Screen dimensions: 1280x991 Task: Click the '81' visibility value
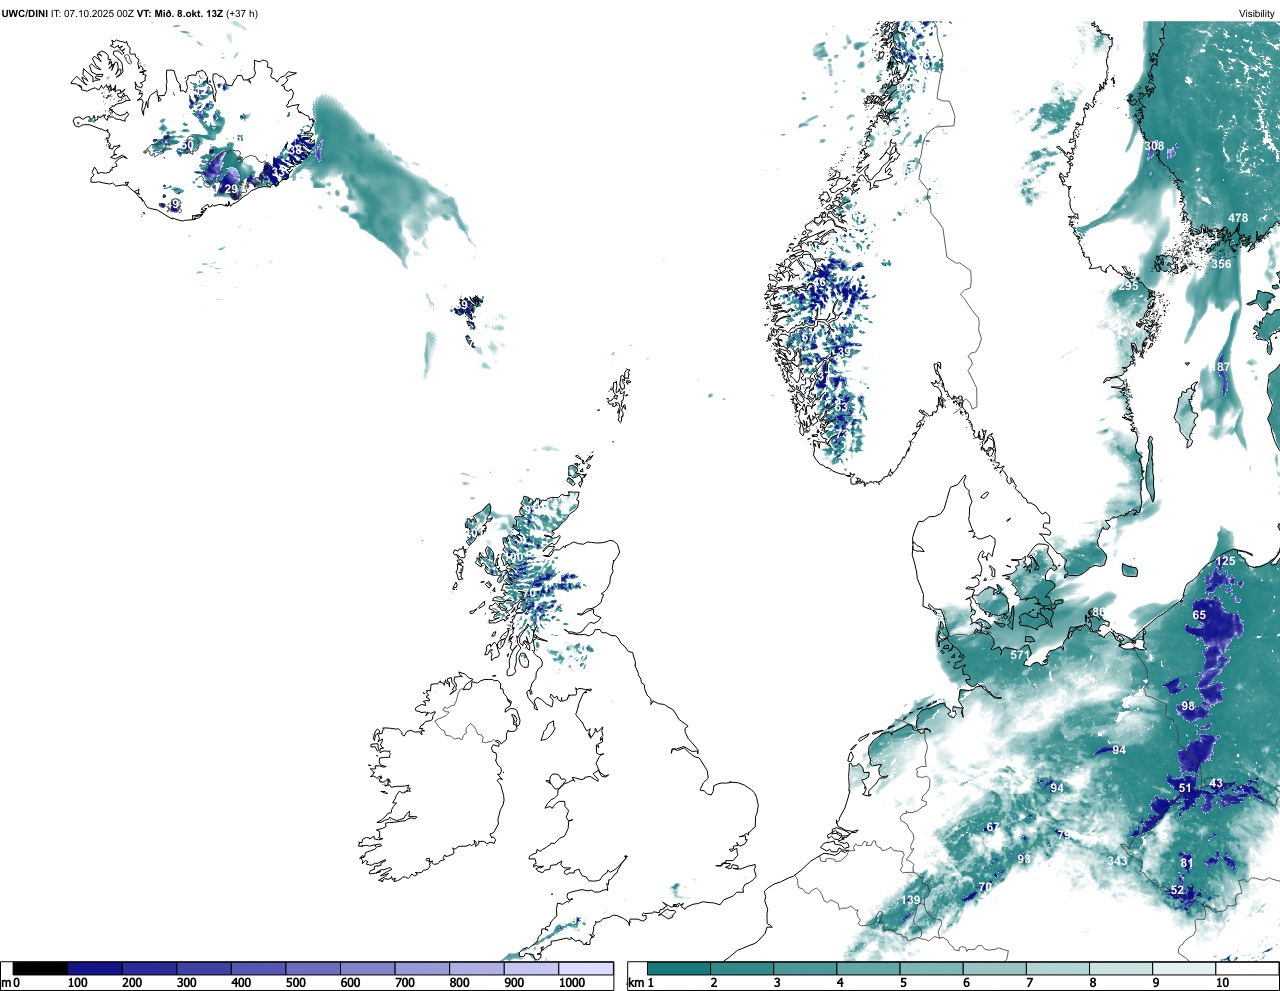click(x=1187, y=863)
